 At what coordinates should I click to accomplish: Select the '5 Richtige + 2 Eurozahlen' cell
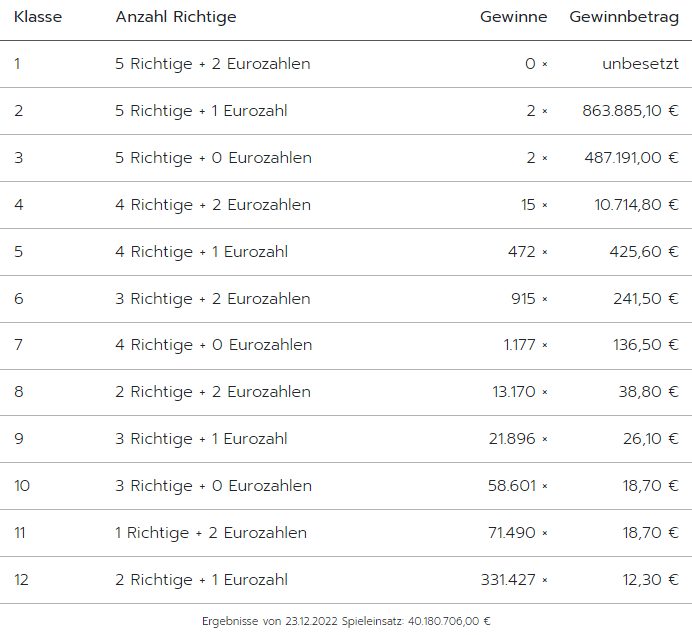pos(213,64)
